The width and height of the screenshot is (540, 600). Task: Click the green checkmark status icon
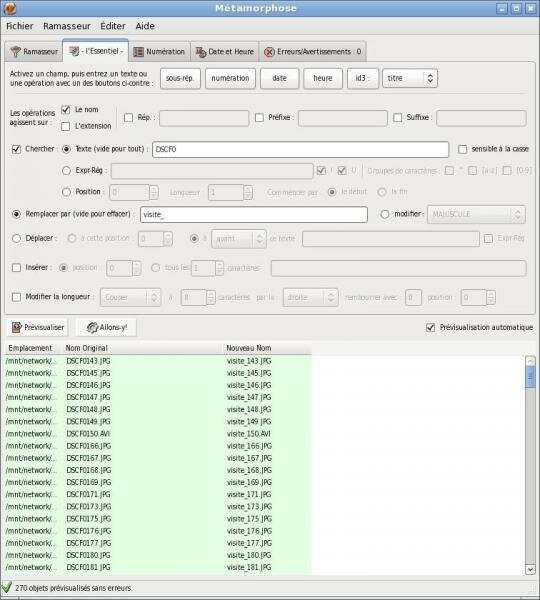pyautogui.click(x=7, y=587)
